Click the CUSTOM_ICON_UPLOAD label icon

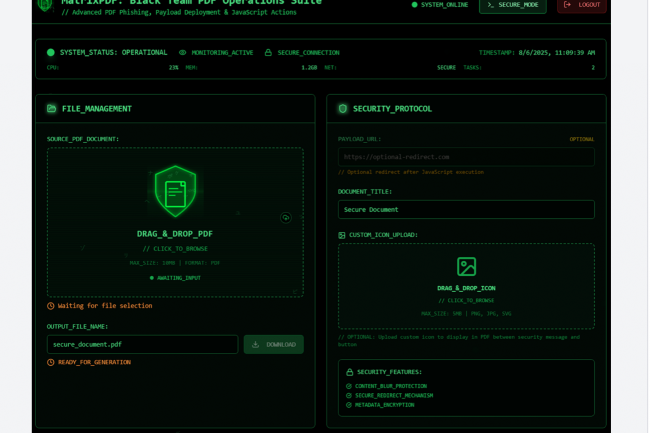click(342, 235)
